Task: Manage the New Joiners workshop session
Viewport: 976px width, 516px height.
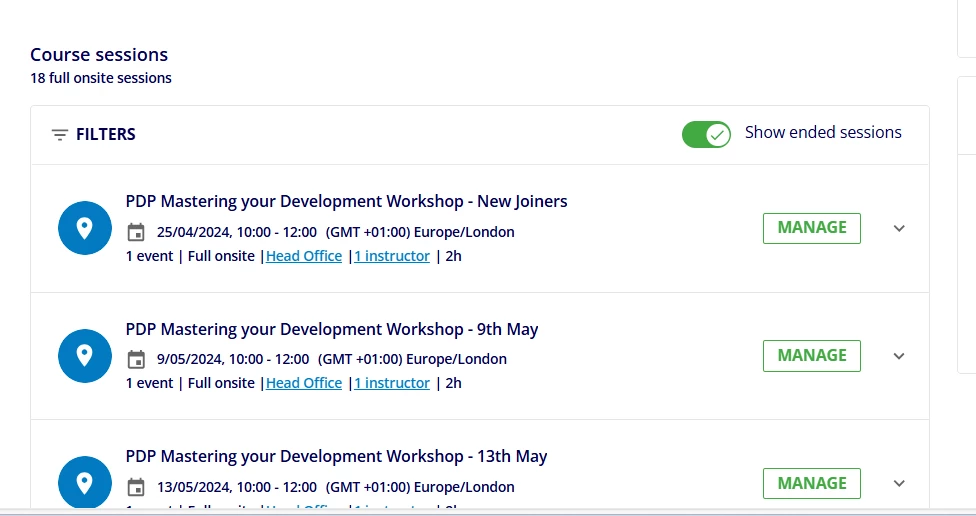Action: pyautogui.click(x=811, y=228)
